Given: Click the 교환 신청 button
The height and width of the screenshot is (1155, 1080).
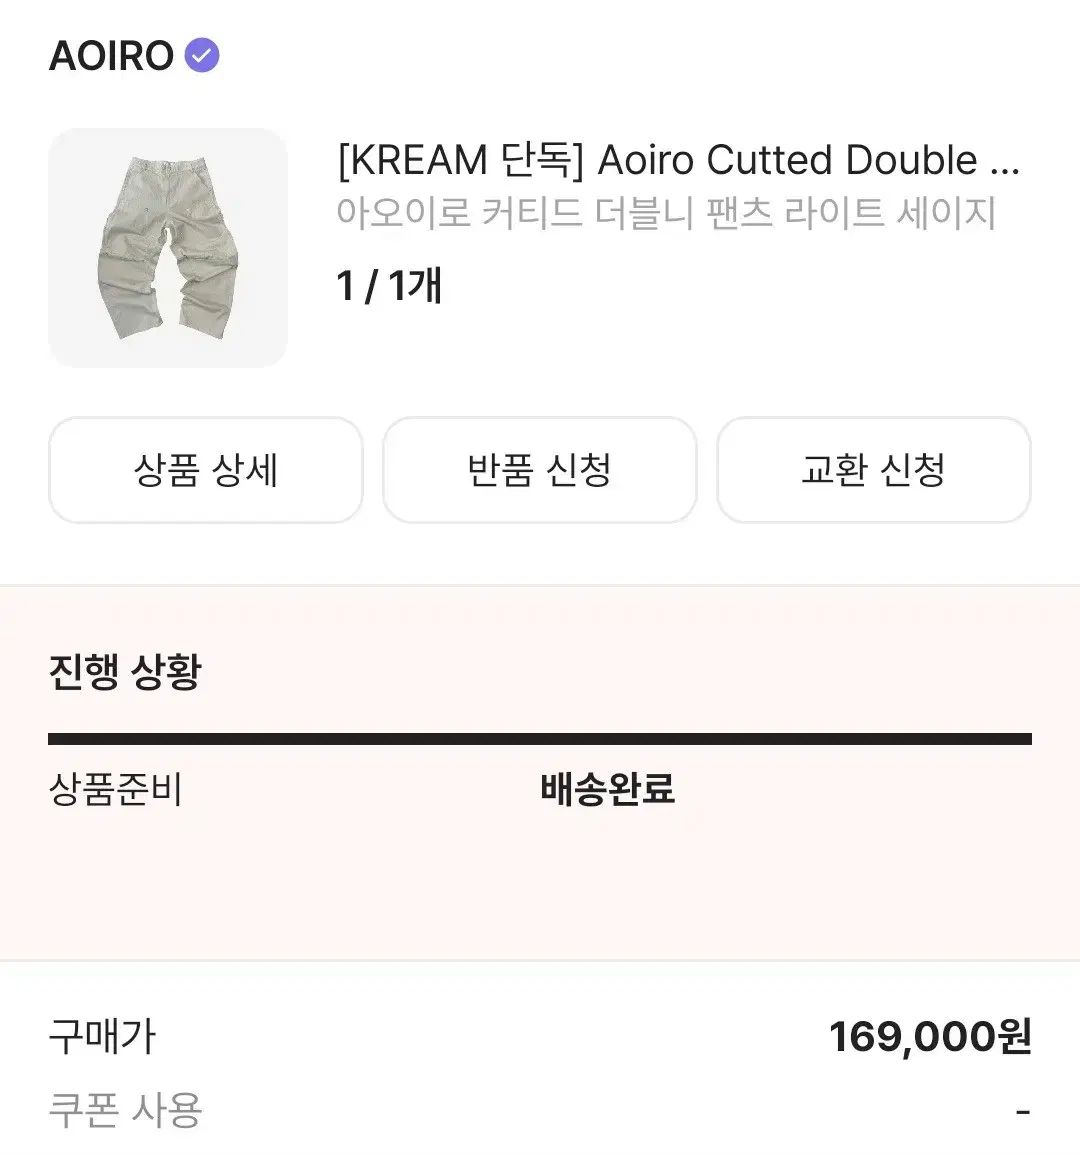Looking at the screenshot, I should 873,470.
